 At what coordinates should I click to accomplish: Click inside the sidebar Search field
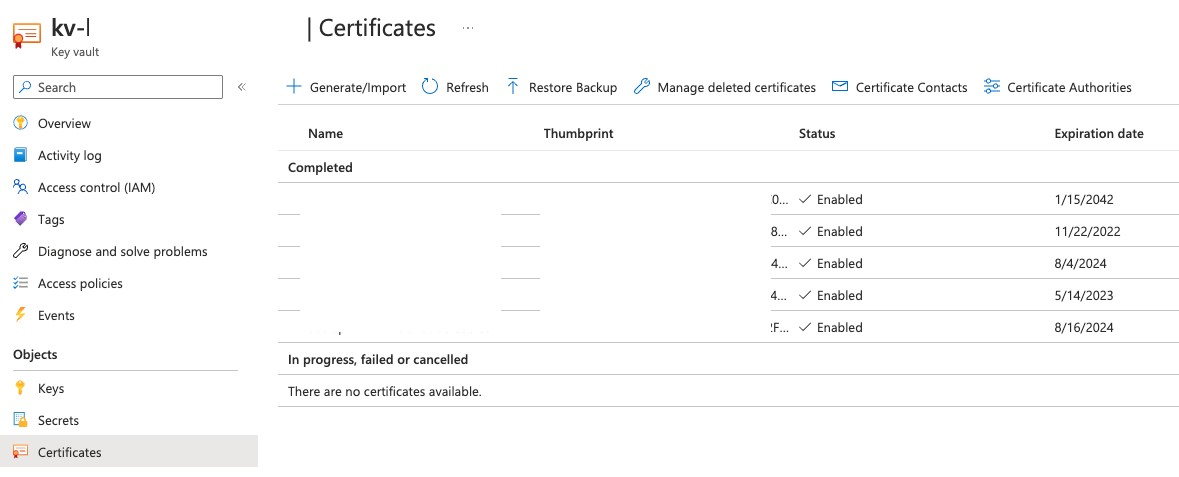(x=118, y=87)
